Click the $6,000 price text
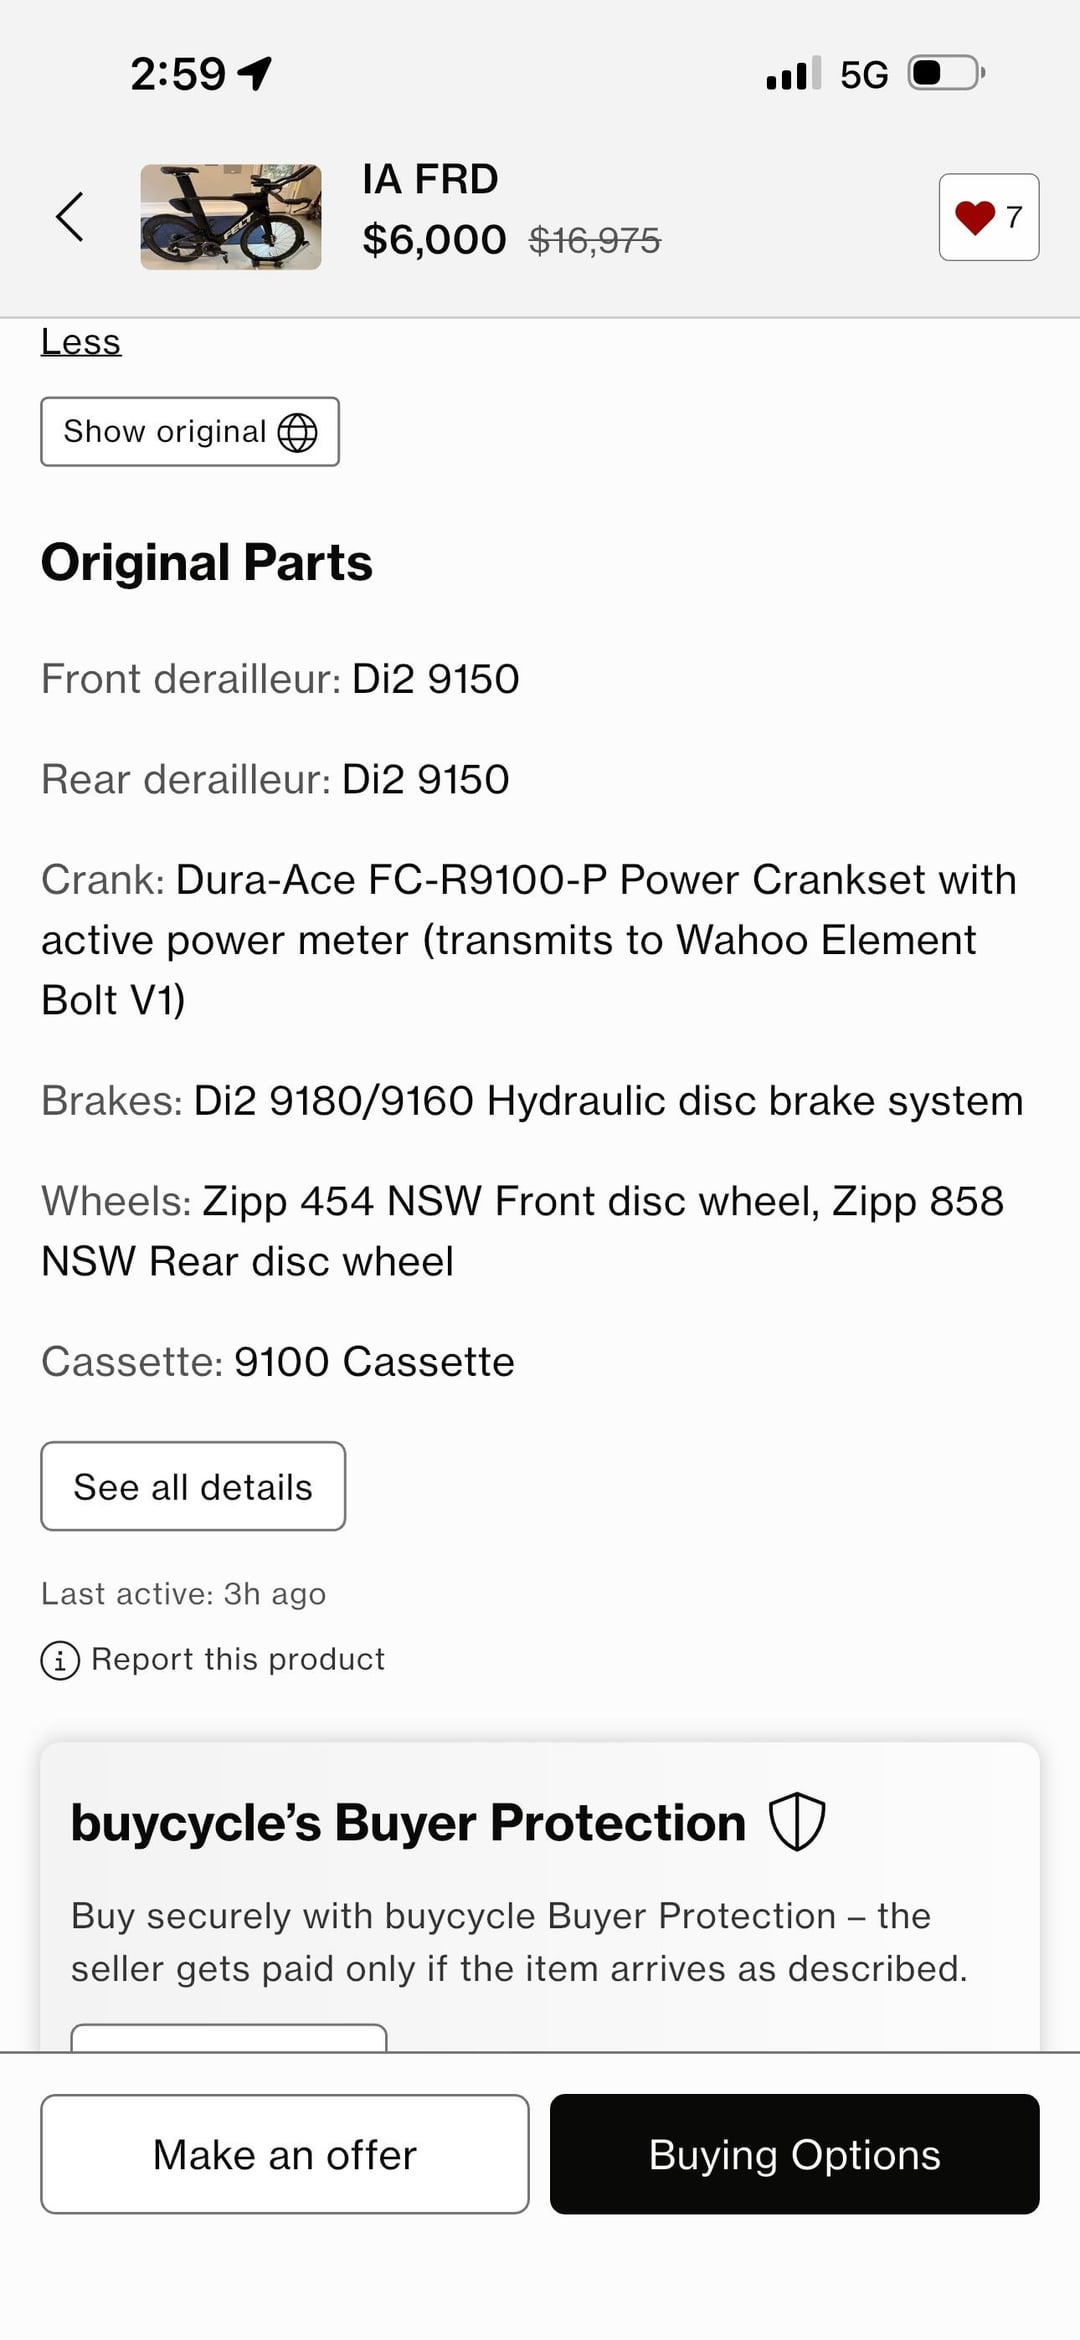 434,240
